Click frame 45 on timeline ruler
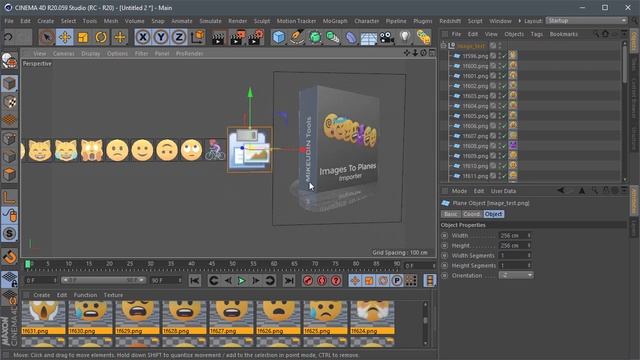This screenshot has width=640, height=360. (x=212, y=264)
